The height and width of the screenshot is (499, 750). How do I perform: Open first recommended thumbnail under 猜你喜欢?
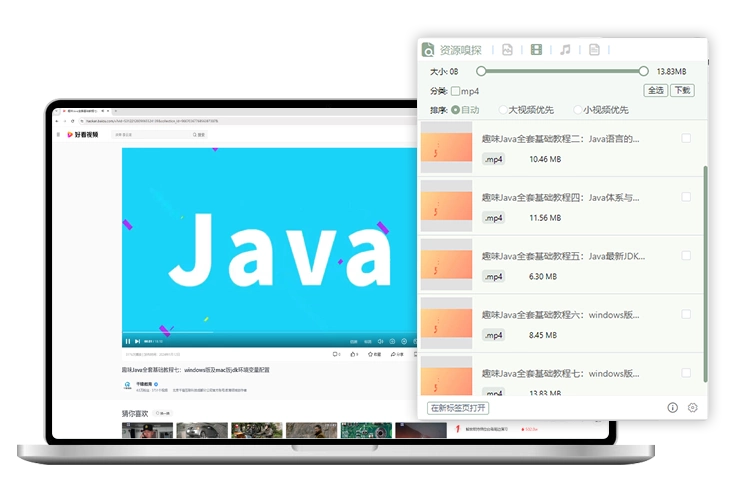pyautogui.click(x=147, y=430)
